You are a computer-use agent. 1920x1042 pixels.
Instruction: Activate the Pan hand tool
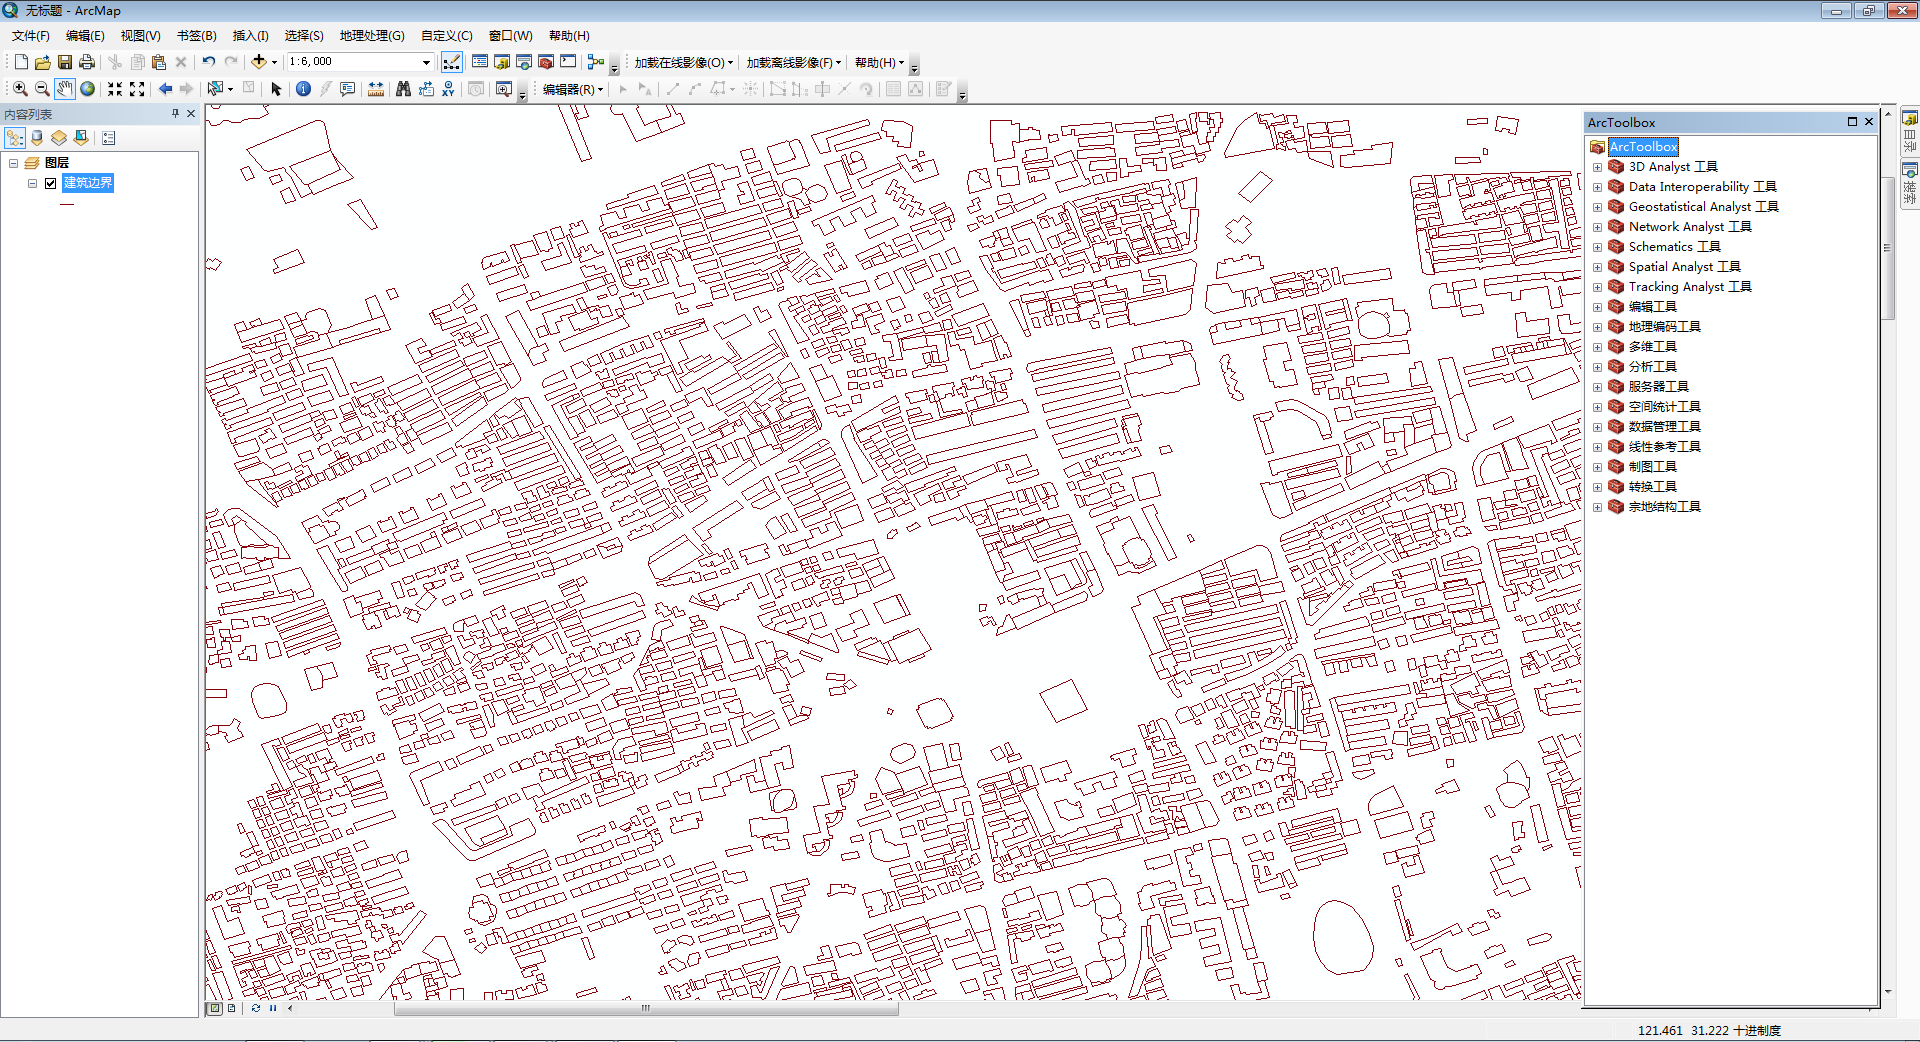tap(65, 89)
